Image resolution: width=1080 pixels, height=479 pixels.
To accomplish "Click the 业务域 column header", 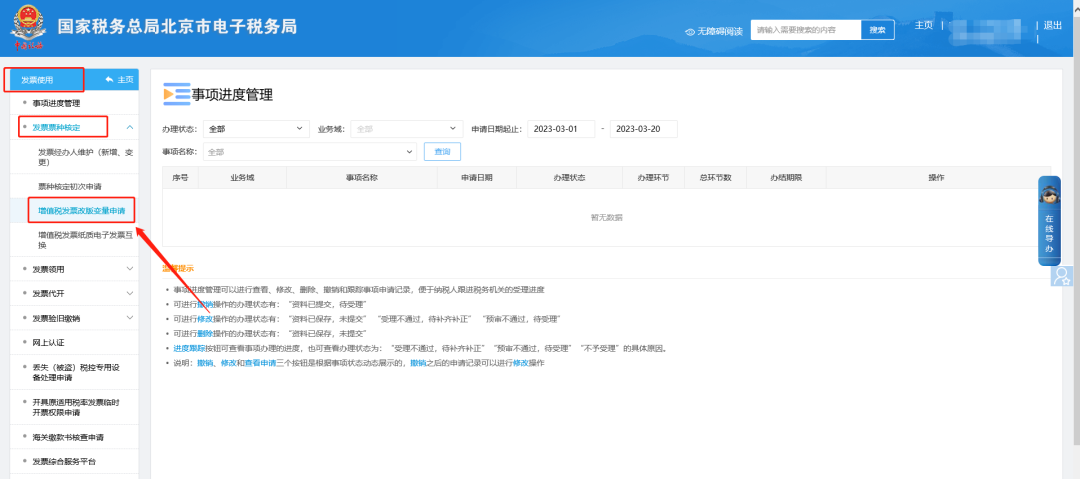I will 242,177.
